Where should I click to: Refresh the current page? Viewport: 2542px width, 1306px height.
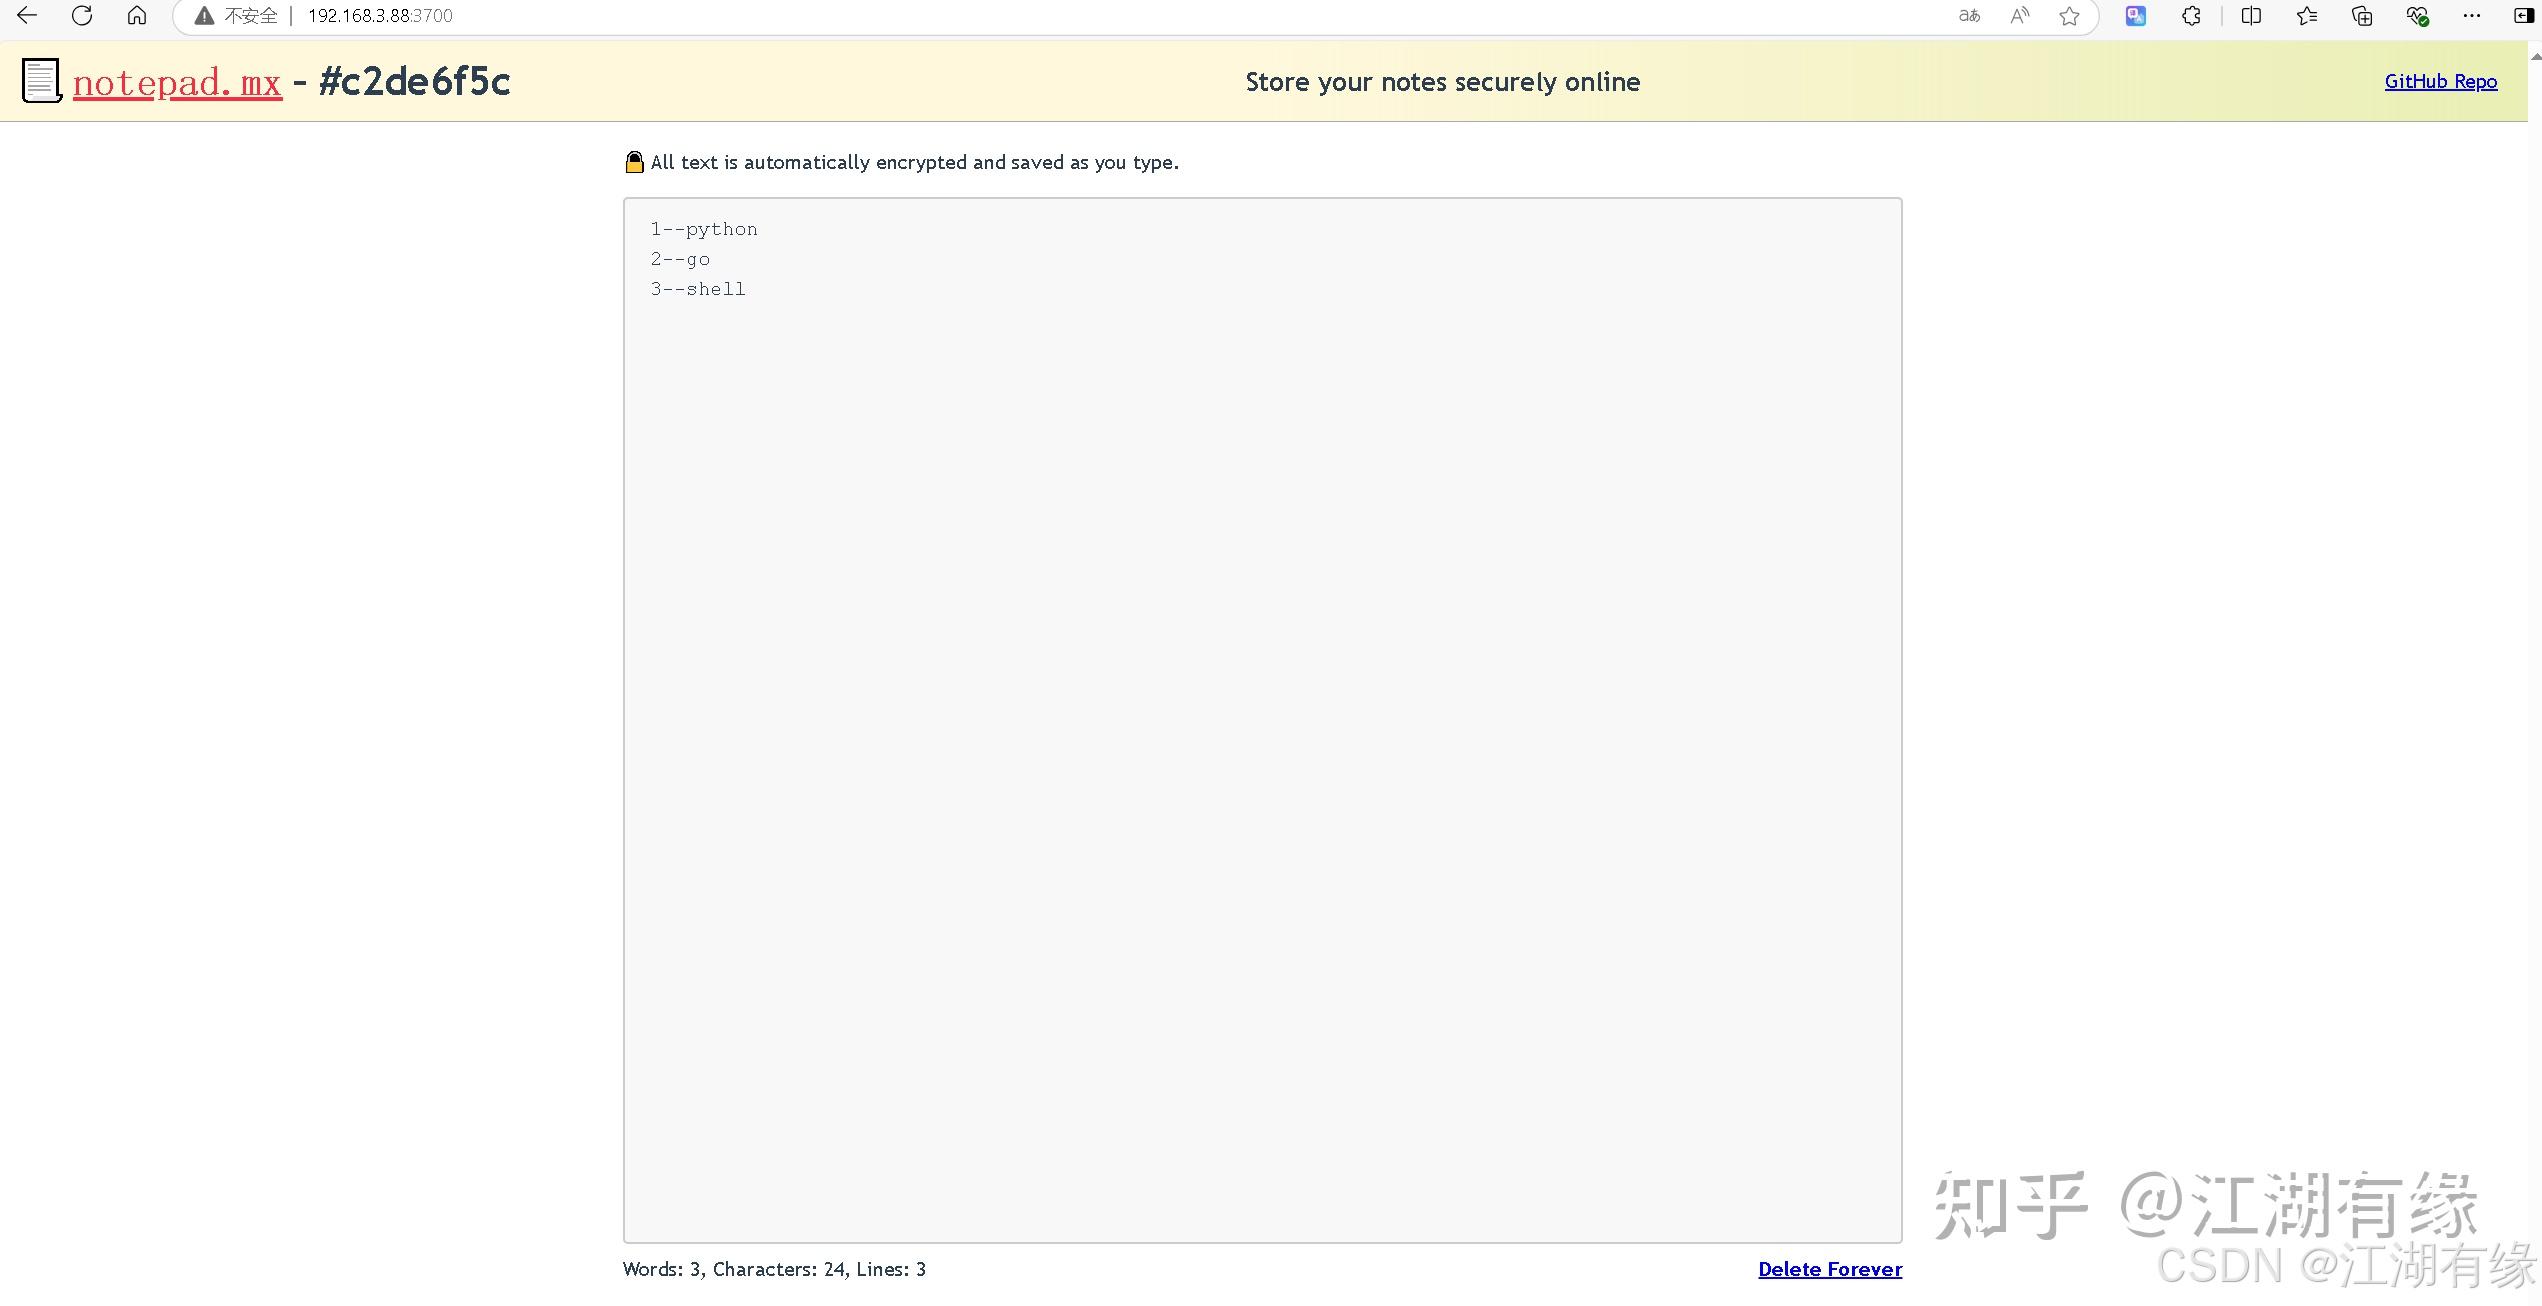pyautogui.click(x=82, y=15)
